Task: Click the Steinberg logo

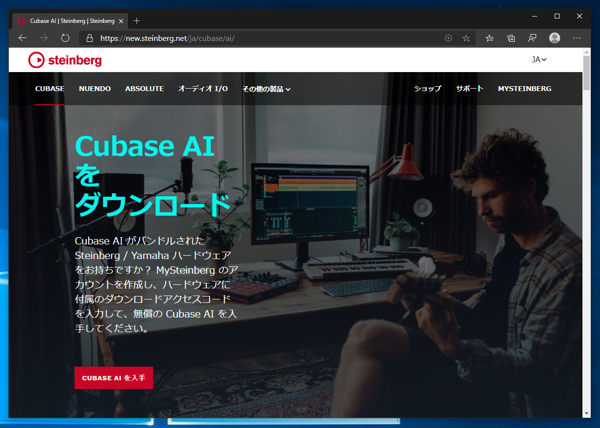Action: pyautogui.click(x=65, y=60)
